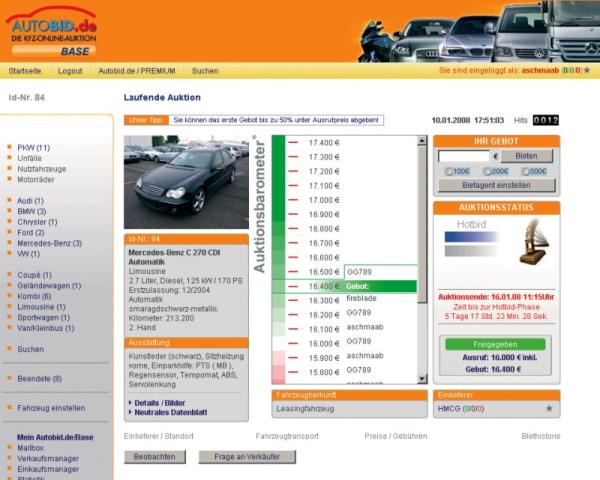Select Unfälle category in sidebar

[29, 158]
